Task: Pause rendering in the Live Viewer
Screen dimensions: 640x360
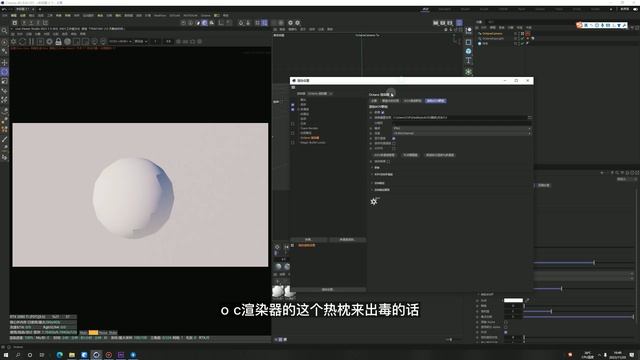Action: [x=31, y=42]
